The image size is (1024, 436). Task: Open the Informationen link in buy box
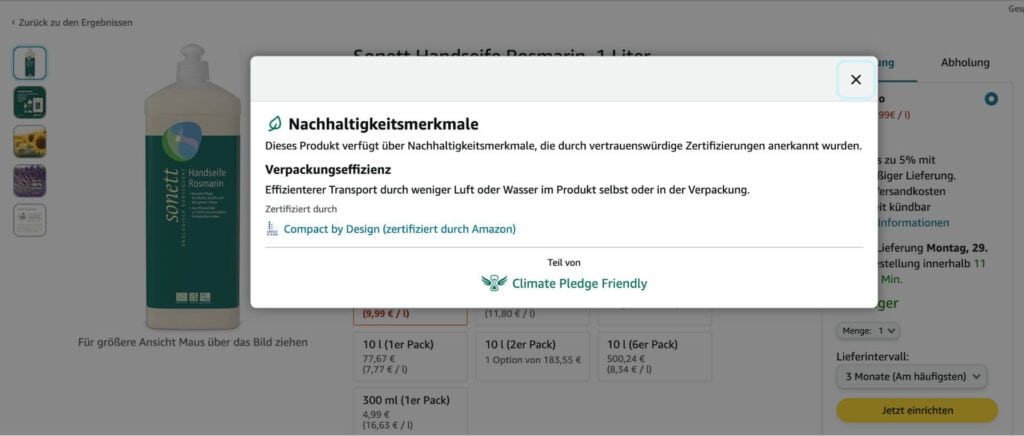click(913, 223)
